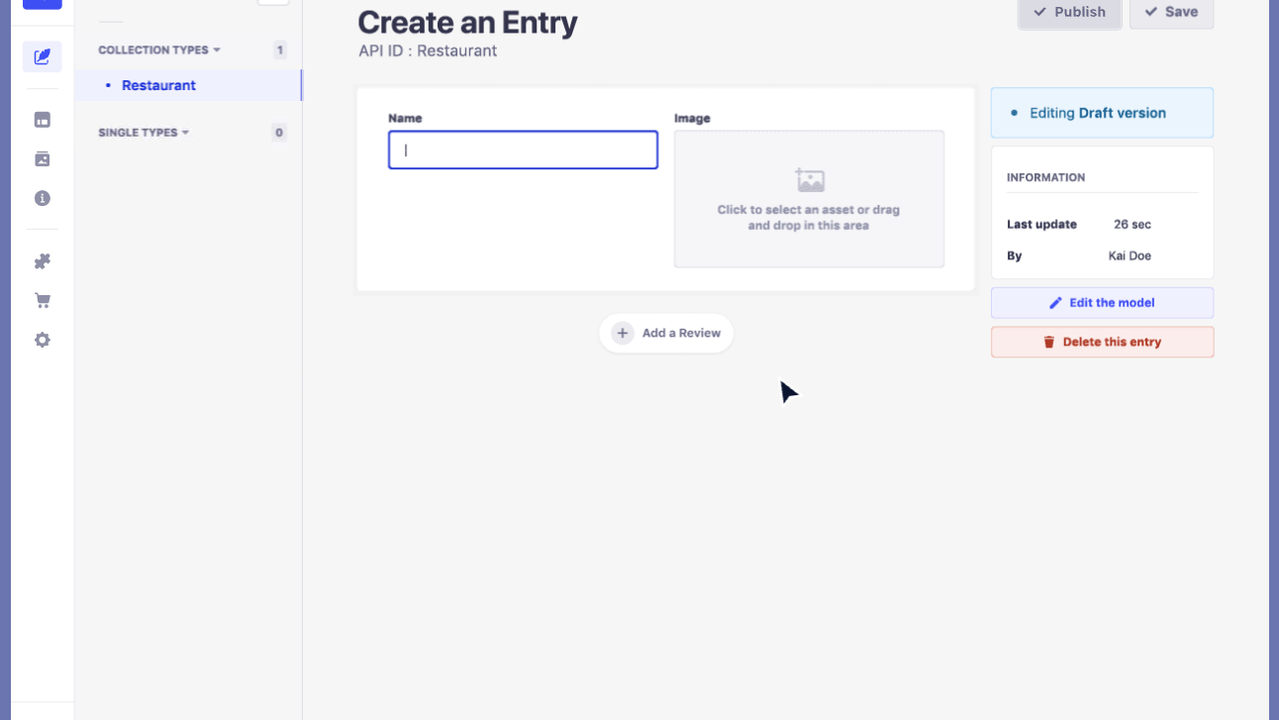Open the Marketplace shopping cart icon
The image size is (1279, 720).
[x=42, y=300]
